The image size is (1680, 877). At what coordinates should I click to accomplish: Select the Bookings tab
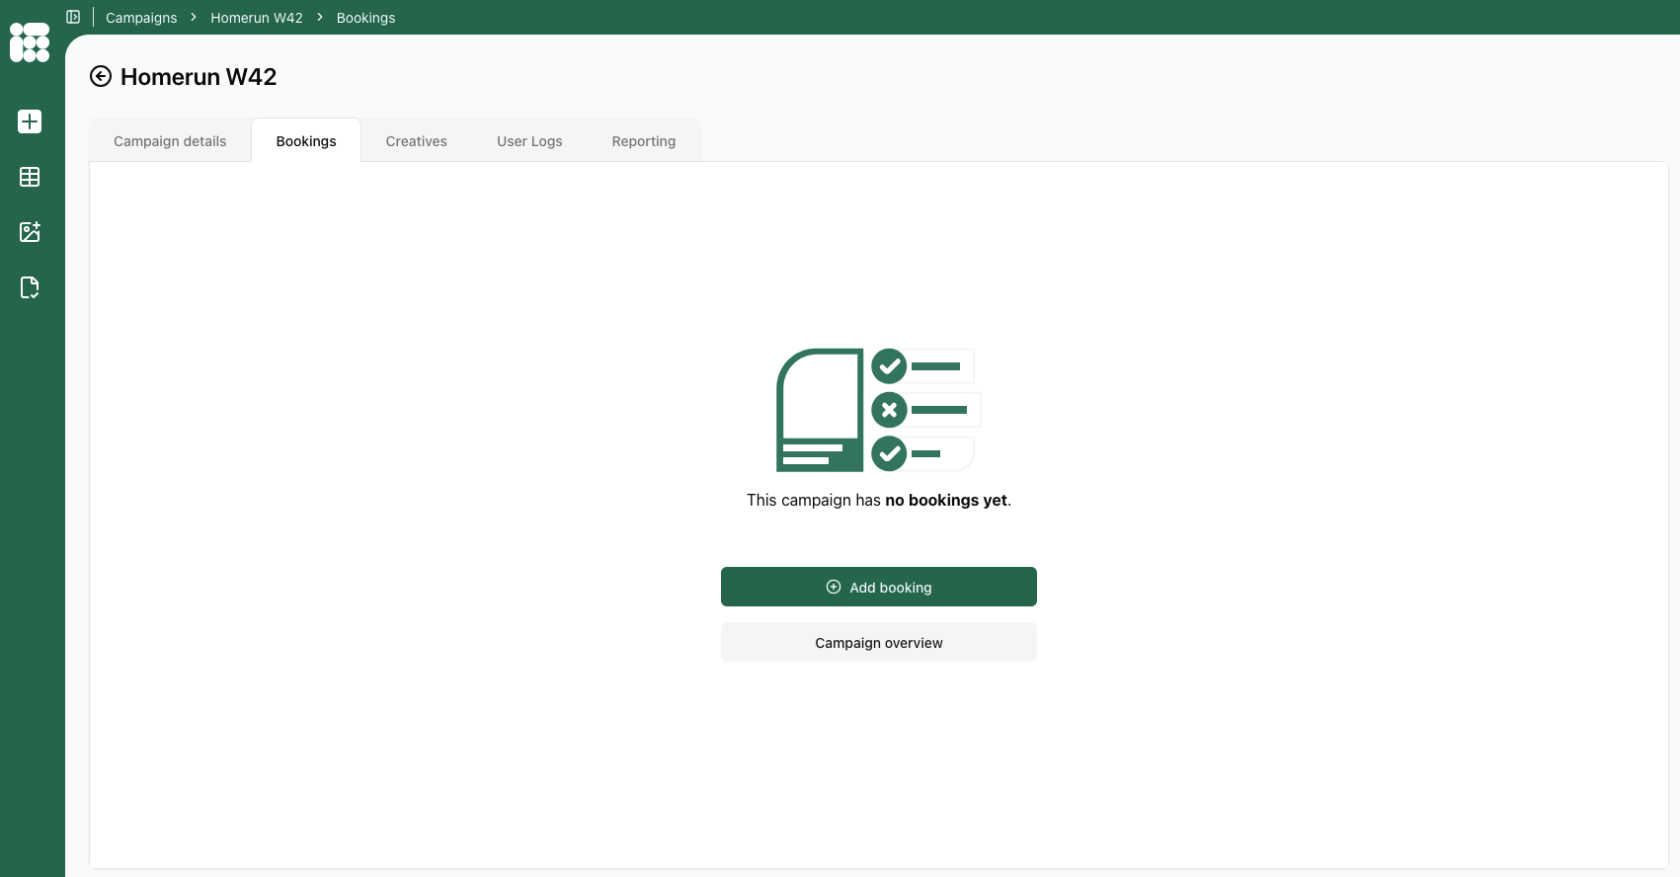(x=306, y=141)
